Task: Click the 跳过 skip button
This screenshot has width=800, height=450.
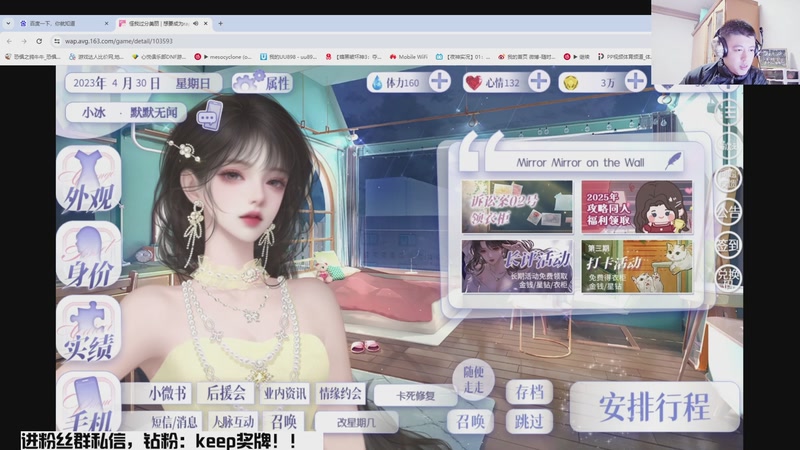Action: (x=529, y=421)
